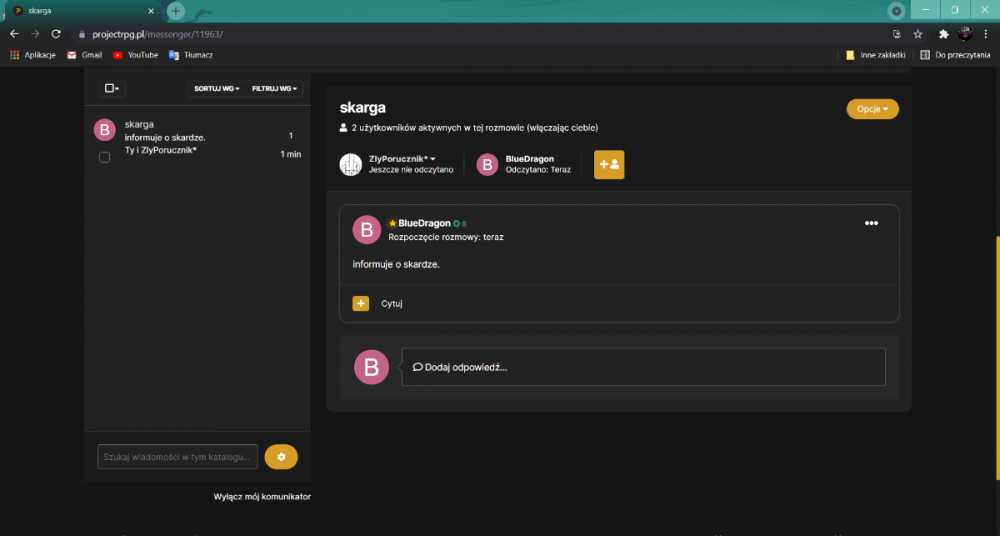Click the BlueDragon avatar in message list
Viewport: 1000px width, 536px height.
pos(105,129)
